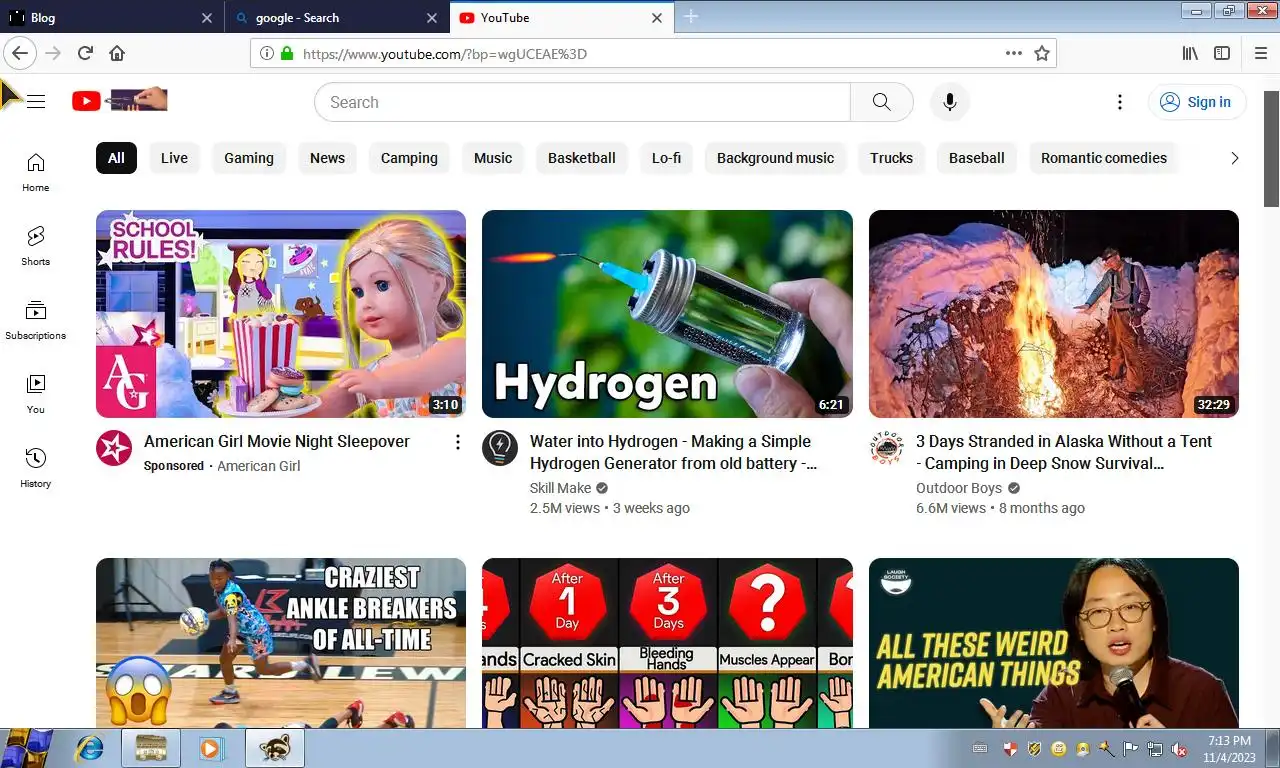
Task: Select the Gaming filter chip
Action: [249, 158]
